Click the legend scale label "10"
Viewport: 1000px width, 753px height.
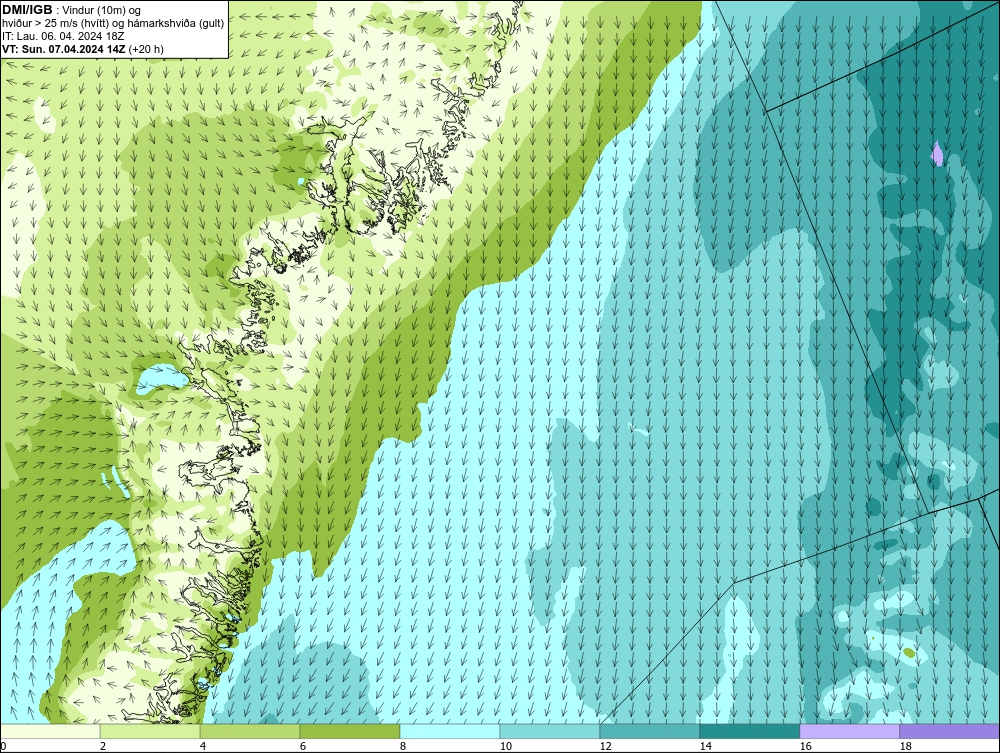point(505,746)
